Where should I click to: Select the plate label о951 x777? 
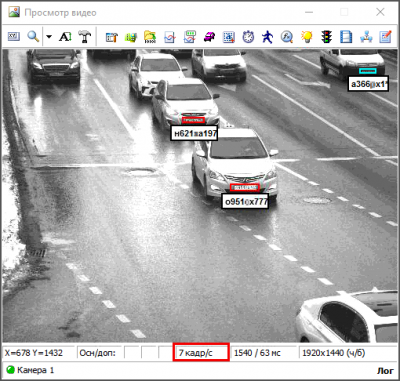click(x=245, y=201)
